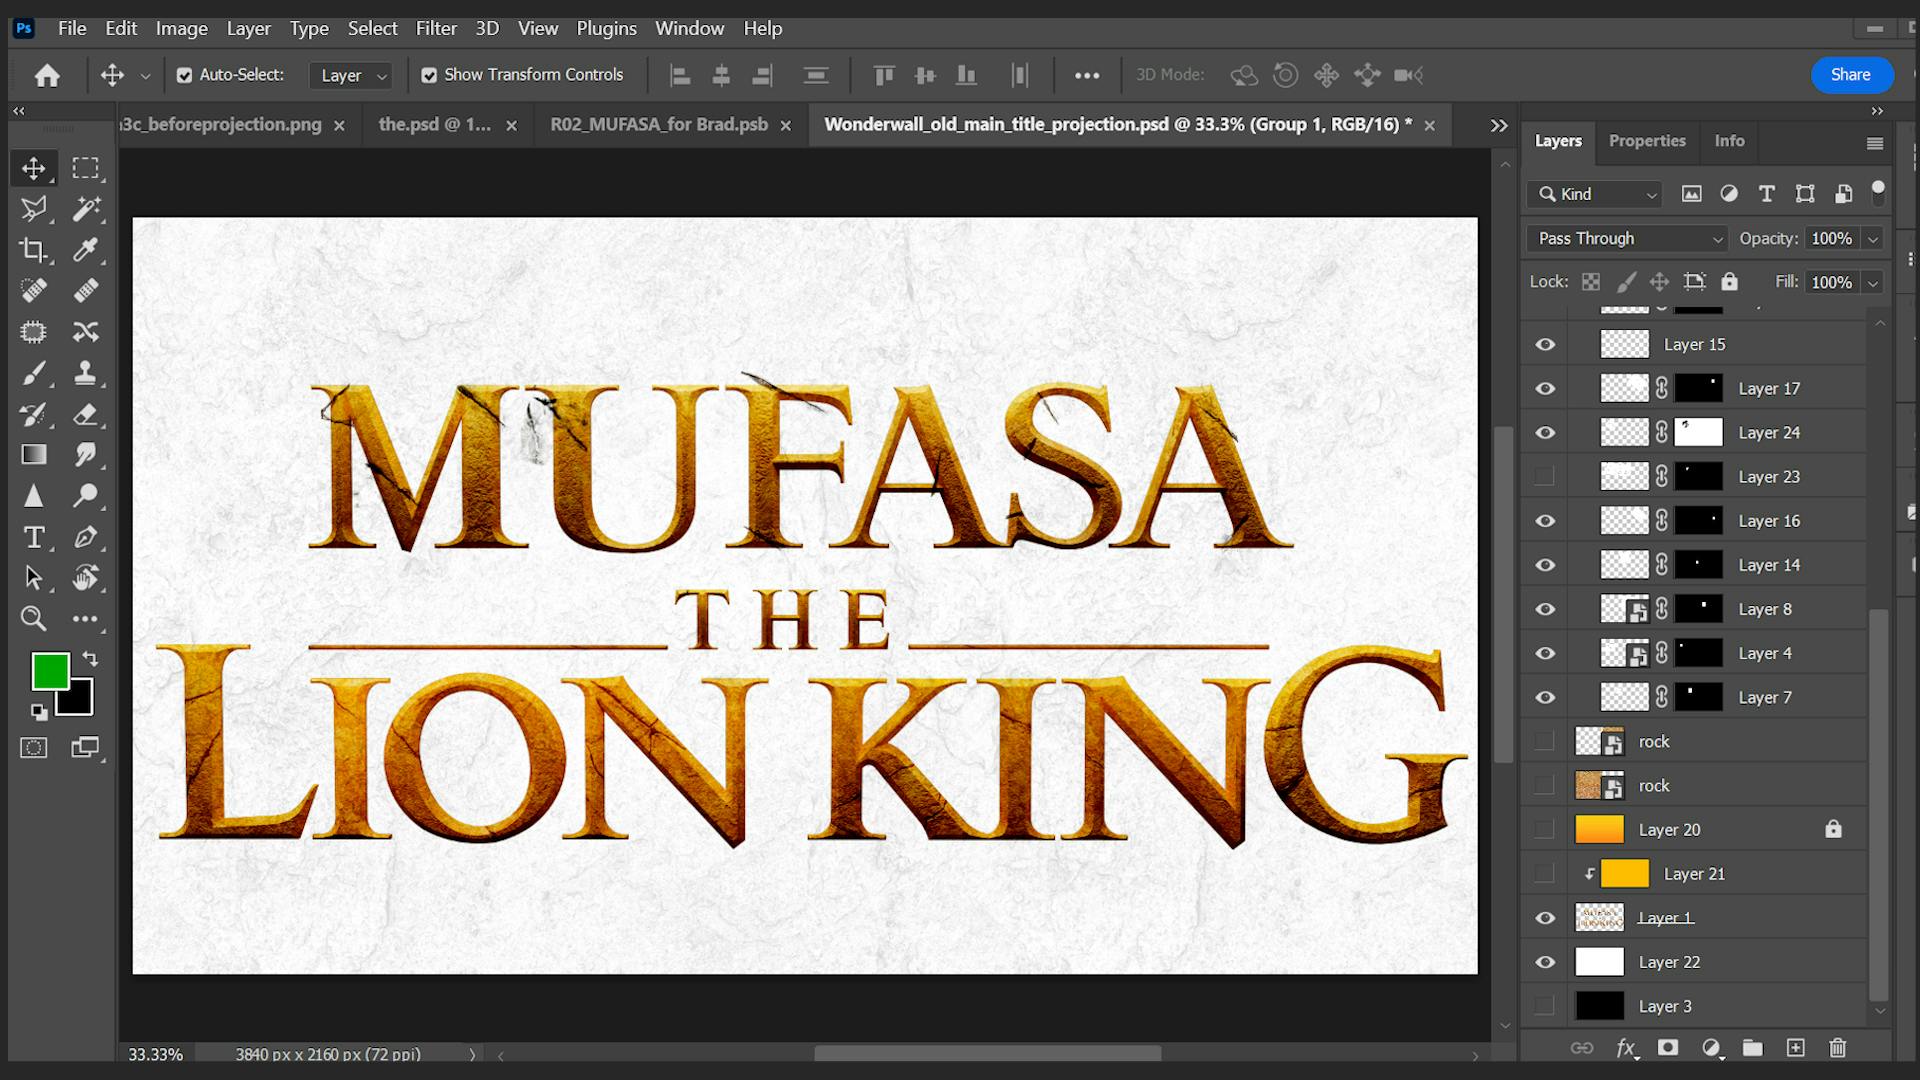The width and height of the screenshot is (1920, 1080).
Task: Show hidden document tabs chevron
Action: click(x=1498, y=125)
